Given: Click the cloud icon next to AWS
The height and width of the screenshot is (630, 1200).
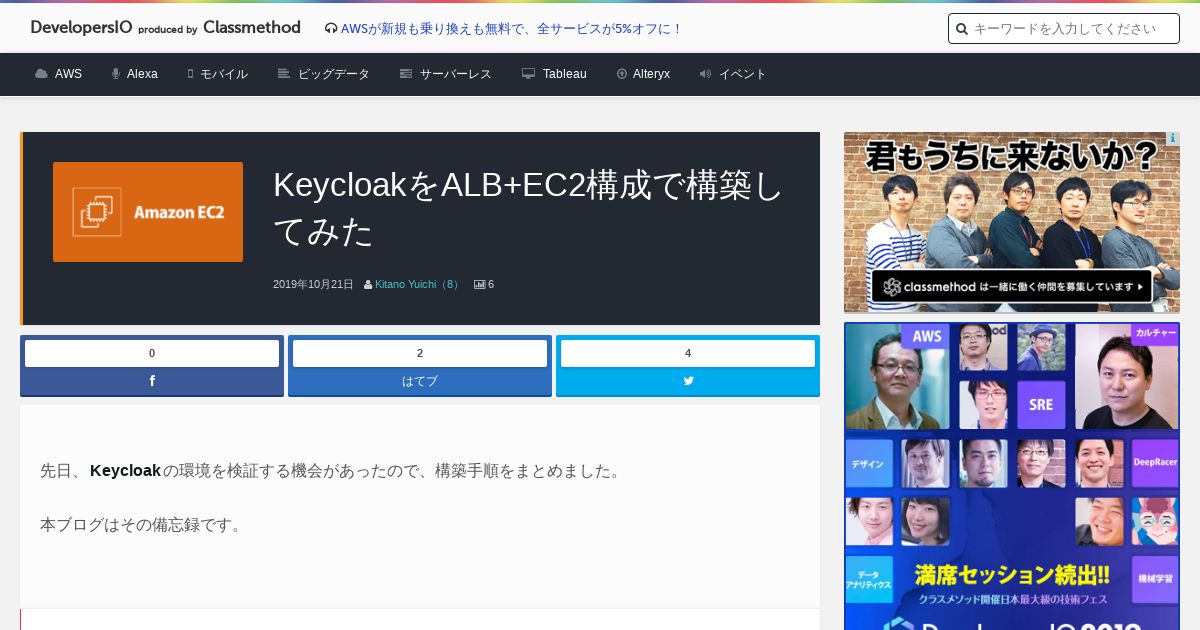Looking at the screenshot, I should pyautogui.click(x=41, y=74).
